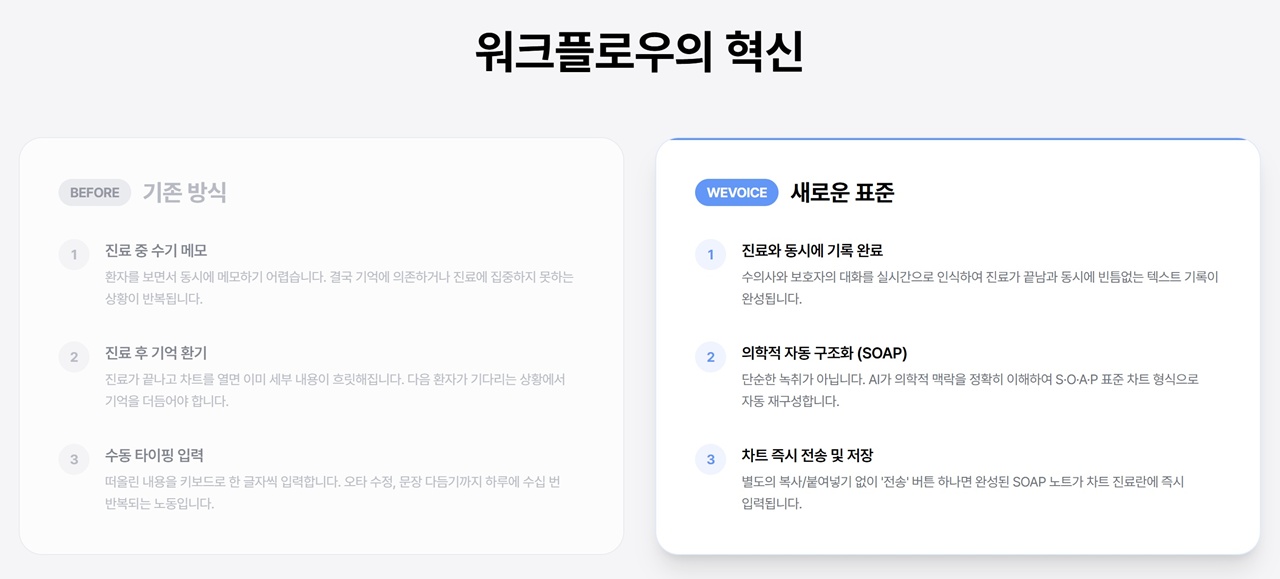Click number 2 circle next to 의학적 자동 구조화

(711, 357)
